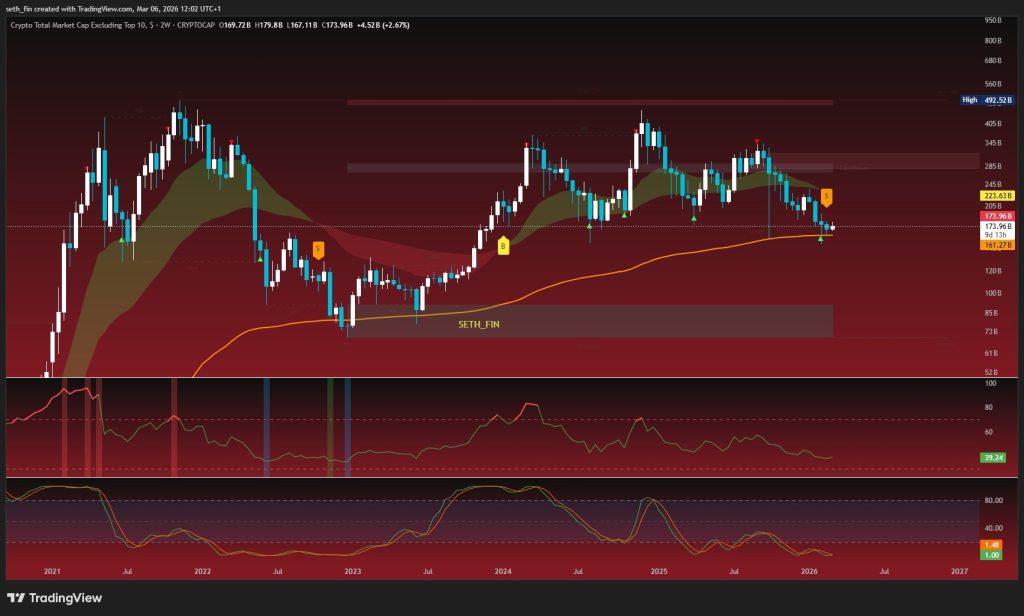Click the TradingView logo in the bottom-left corner
1024x616 pixels.
(x=55, y=597)
